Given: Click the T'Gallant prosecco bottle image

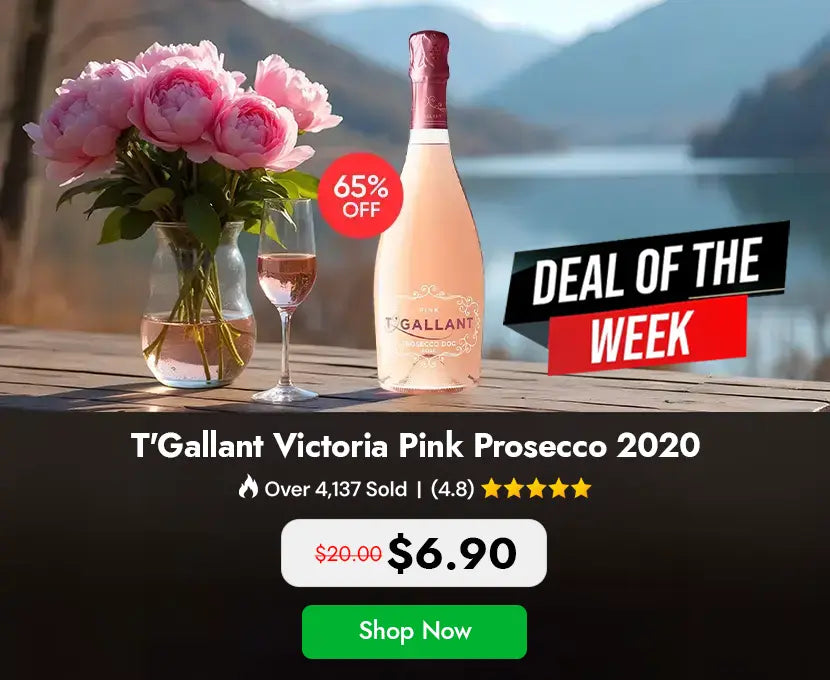Looking at the screenshot, I should (x=429, y=212).
